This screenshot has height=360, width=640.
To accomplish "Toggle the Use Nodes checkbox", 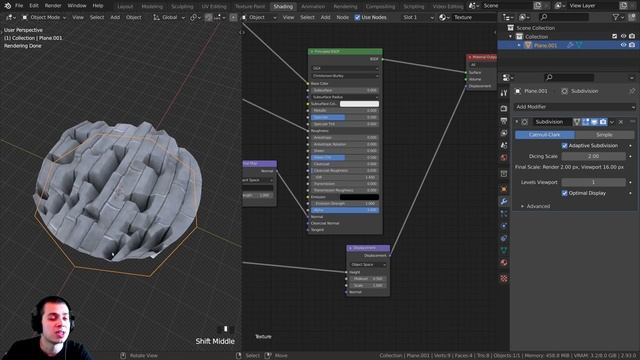I will click(x=357, y=18).
